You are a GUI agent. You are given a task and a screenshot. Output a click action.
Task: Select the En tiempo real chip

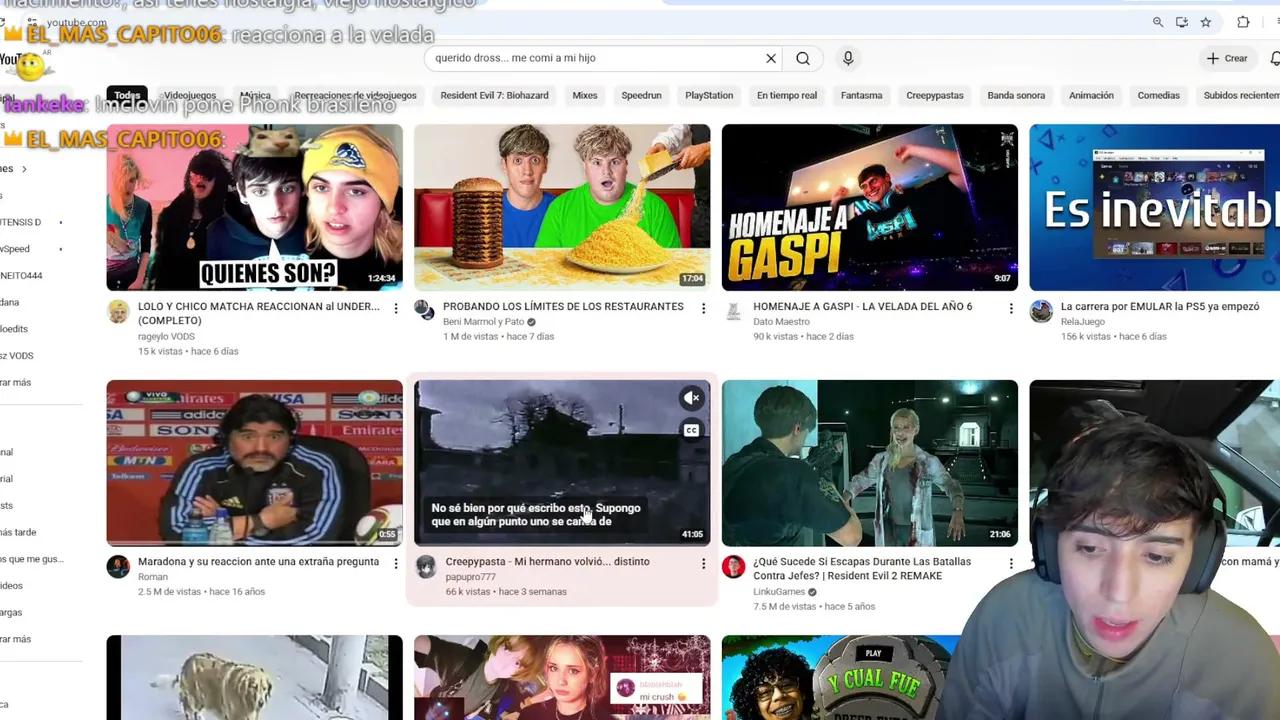pos(787,95)
